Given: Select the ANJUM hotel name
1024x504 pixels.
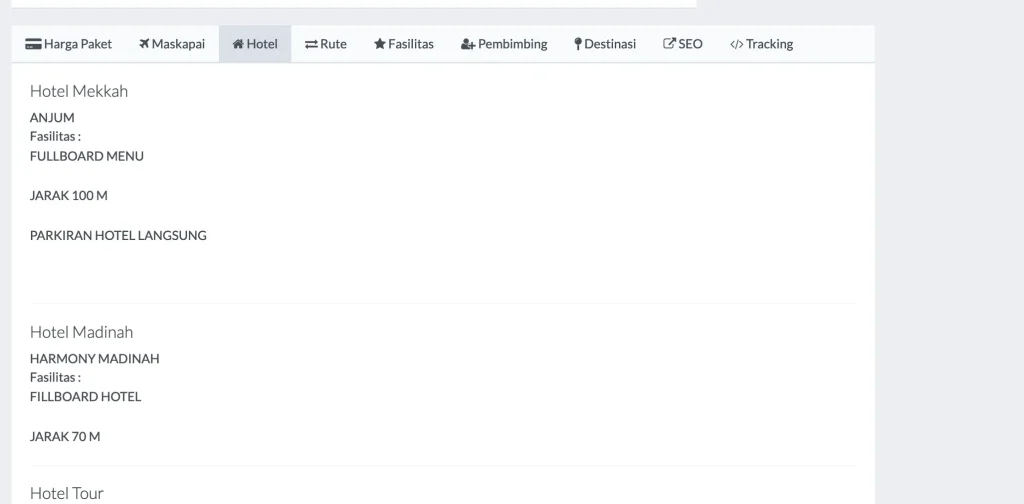Looking at the screenshot, I should tap(52, 118).
